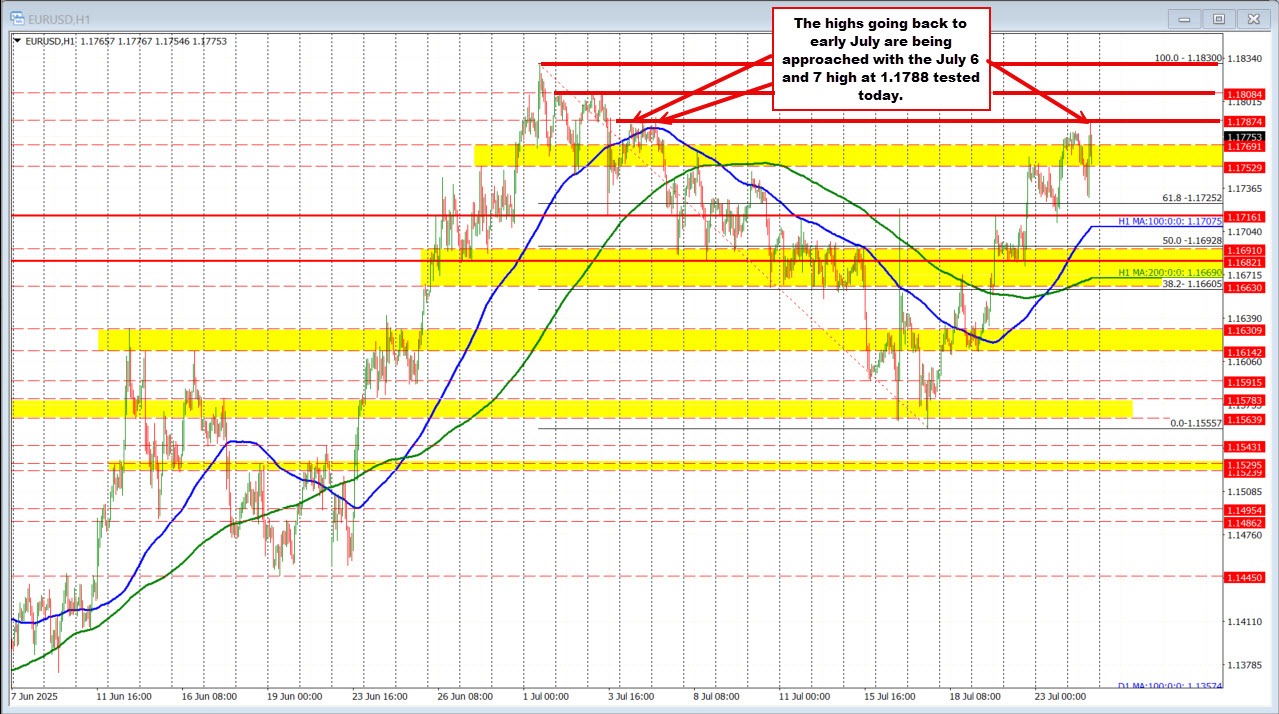Click the red price label 1.16821
Viewport: 1279px width, 714px height.
1245,262
